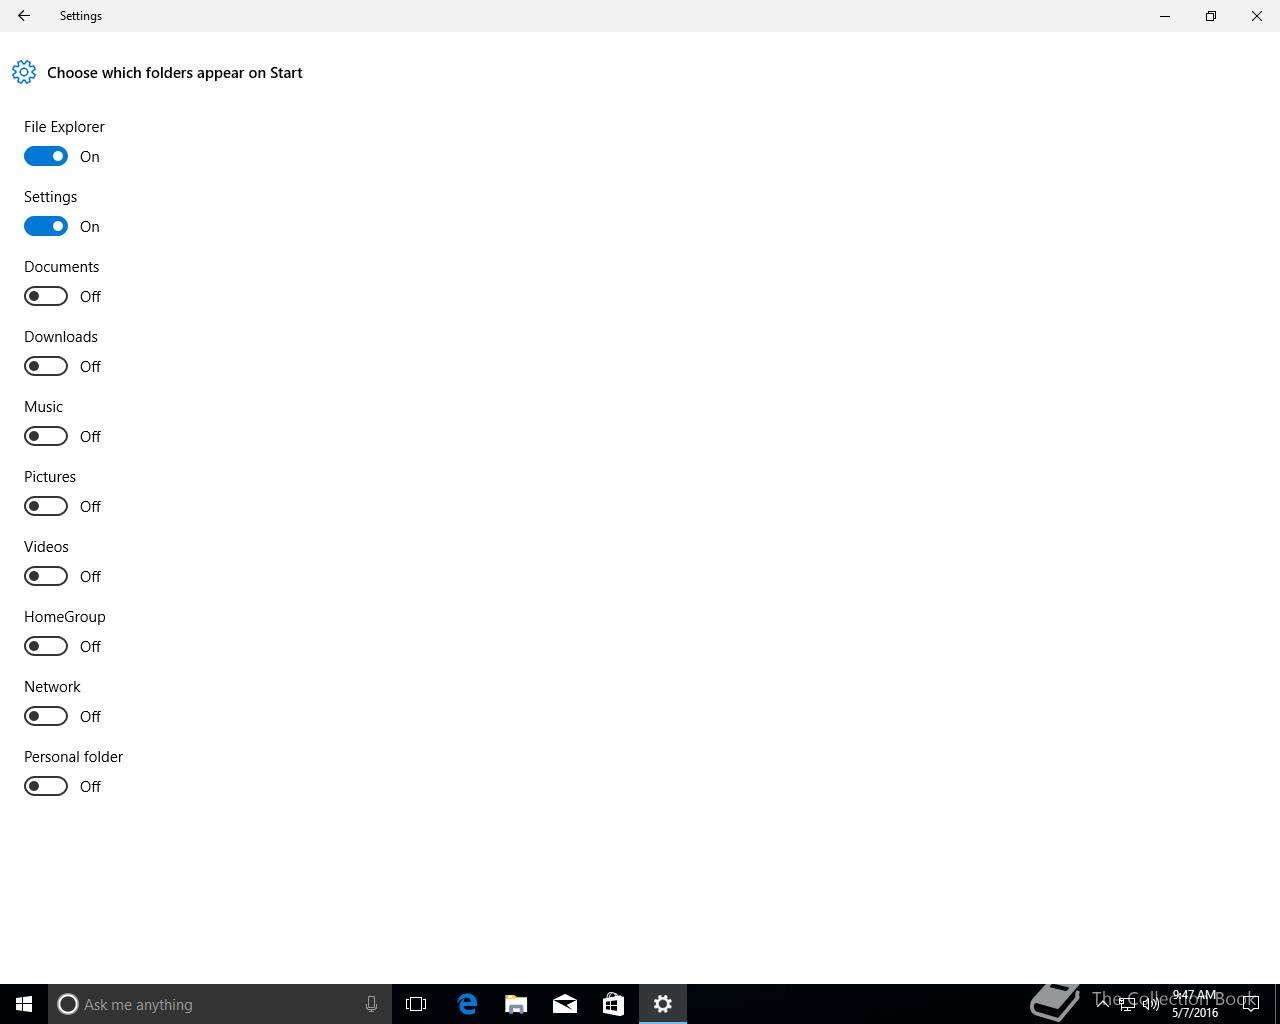Screen dimensions: 1280x1024
Task: Show hidden system tray icons
Action: 1103,1003
